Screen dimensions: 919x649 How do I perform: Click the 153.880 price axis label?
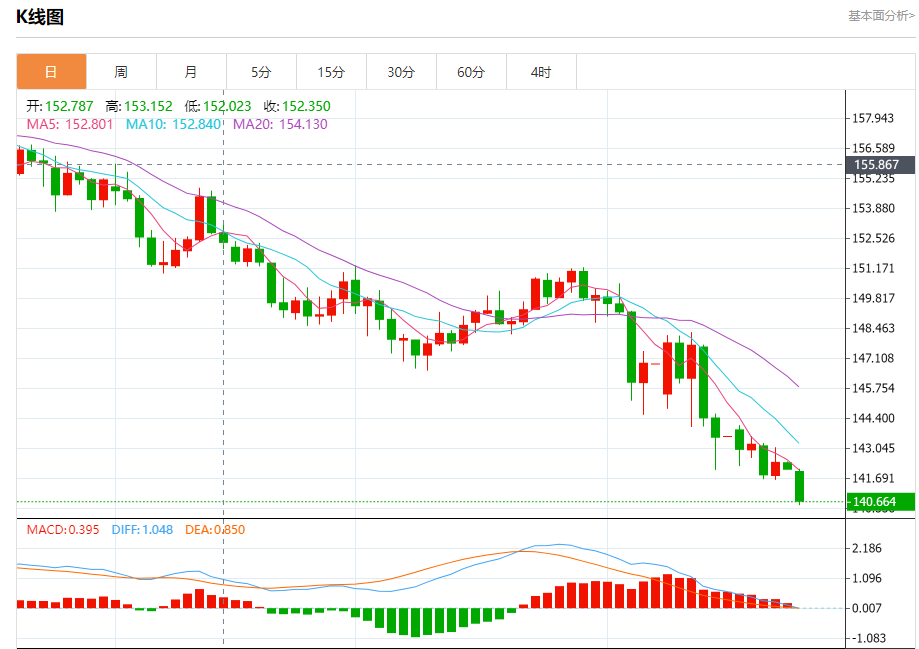click(x=873, y=208)
